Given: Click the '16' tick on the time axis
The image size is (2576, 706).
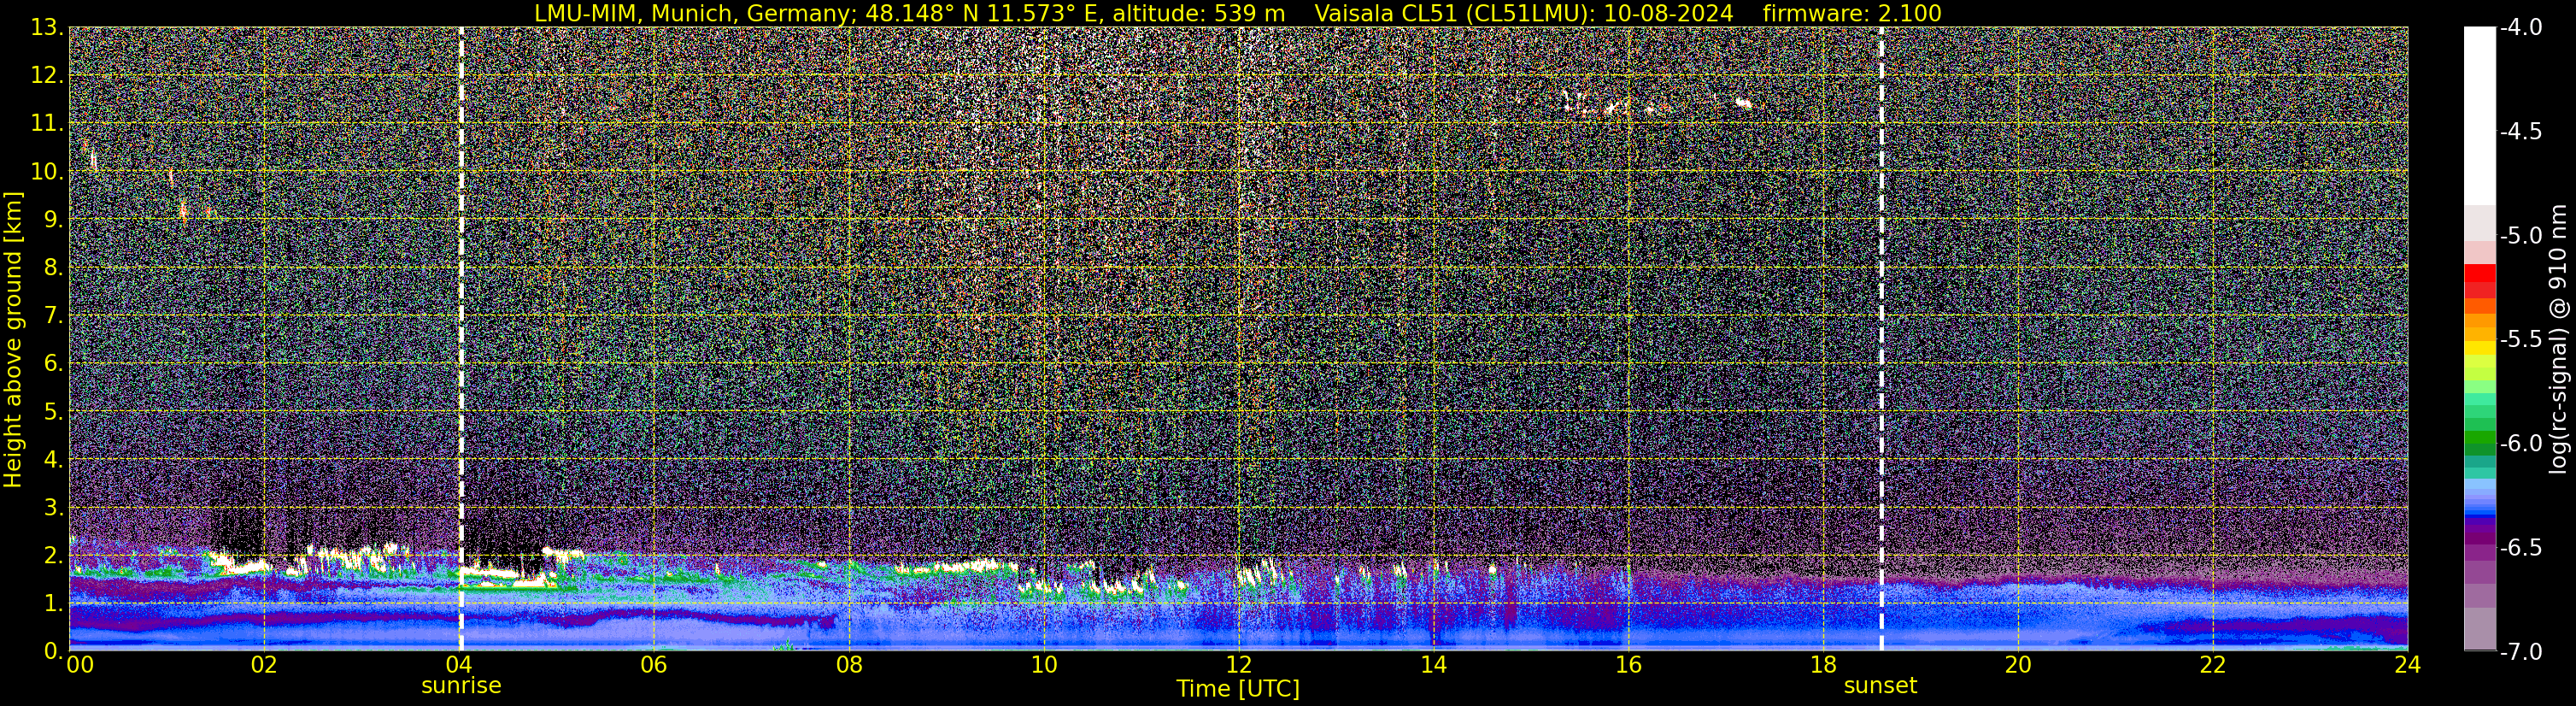Looking at the screenshot, I should 1628,665.
